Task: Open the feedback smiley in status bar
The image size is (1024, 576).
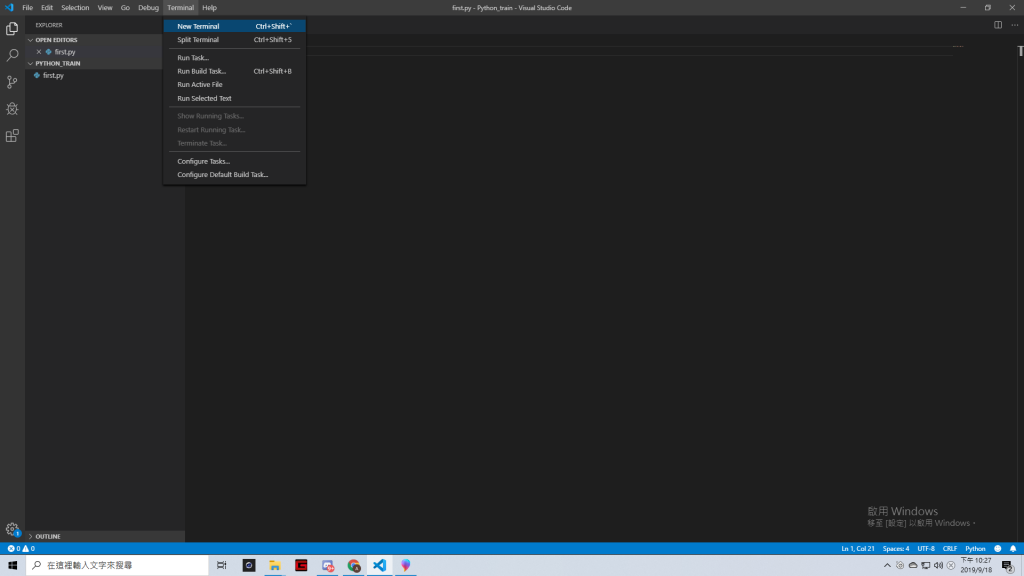Action: (x=997, y=549)
